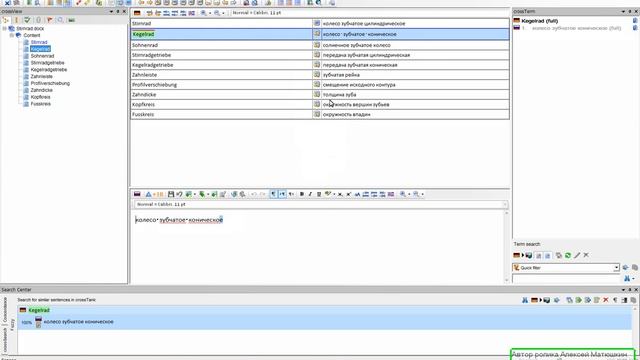Click the green refresh icon in Term search
The image size is (640, 360).
(x=568, y=256)
